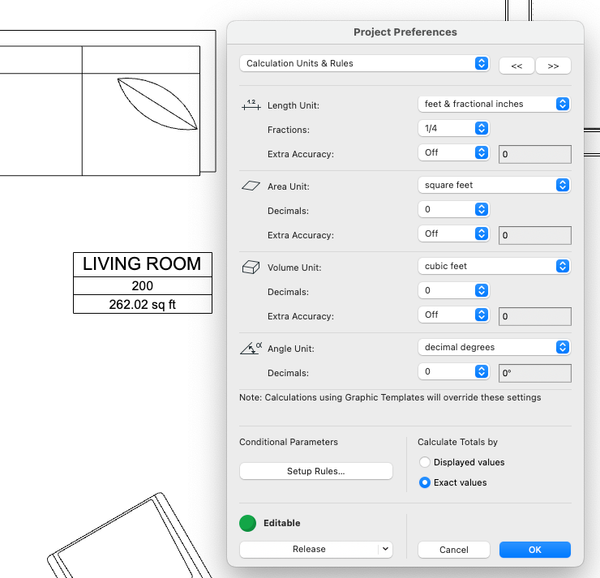Click the Cancel button
600x578 pixels.
point(453,549)
